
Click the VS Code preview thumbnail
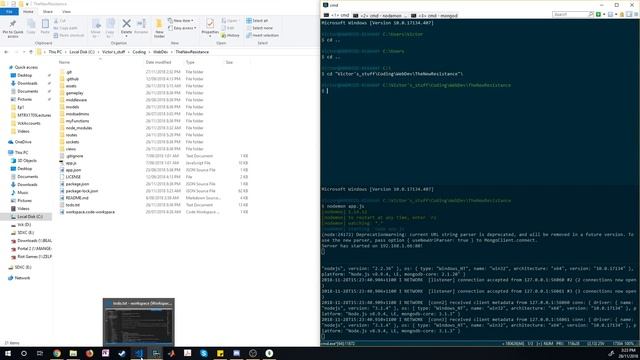(x=139, y=322)
